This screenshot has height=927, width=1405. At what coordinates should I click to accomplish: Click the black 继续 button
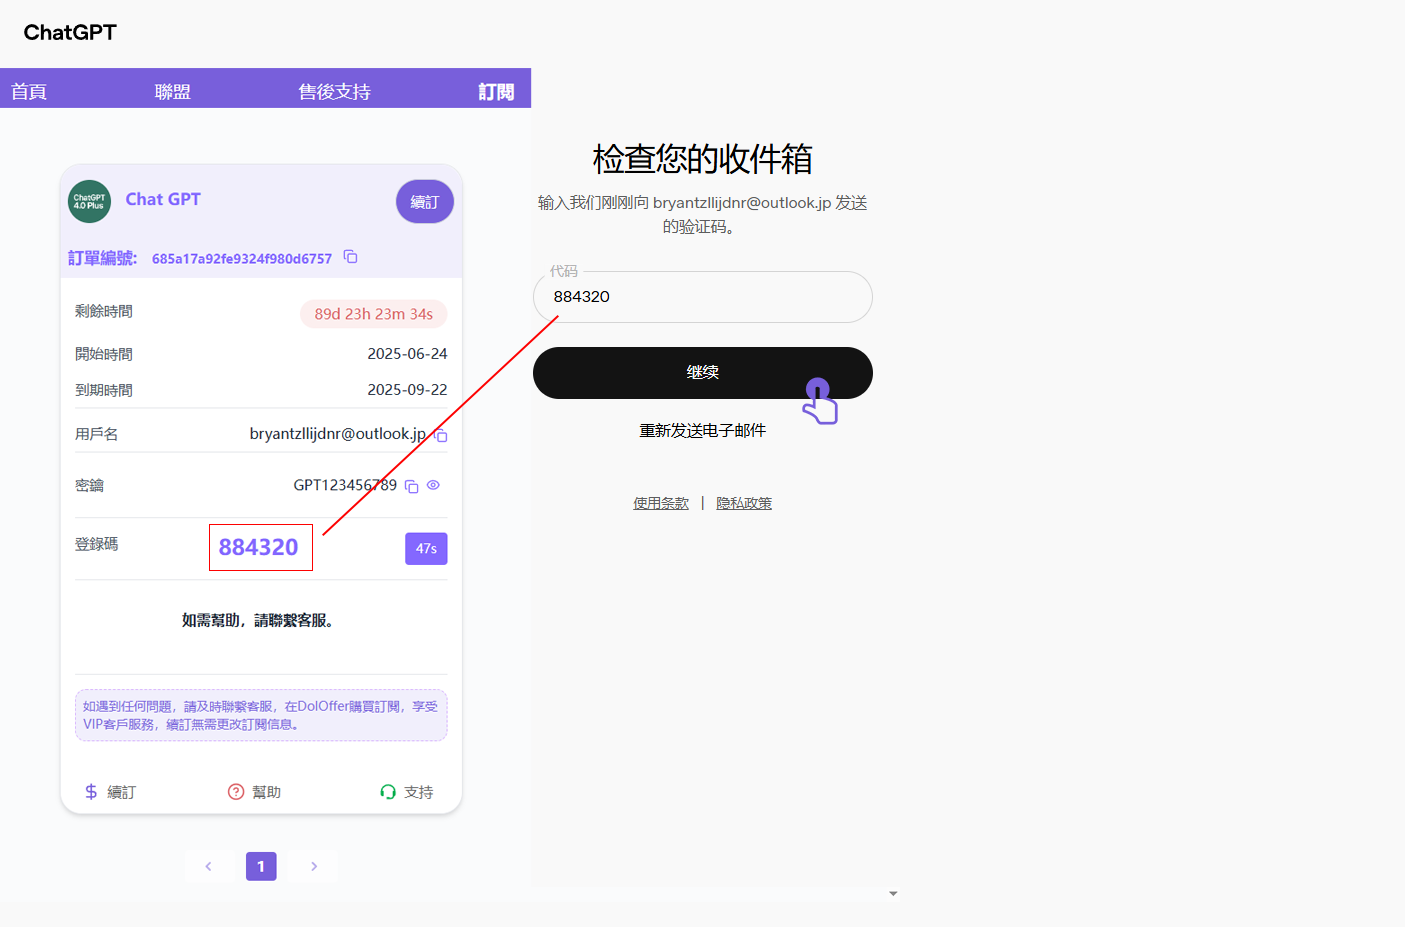(703, 373)
